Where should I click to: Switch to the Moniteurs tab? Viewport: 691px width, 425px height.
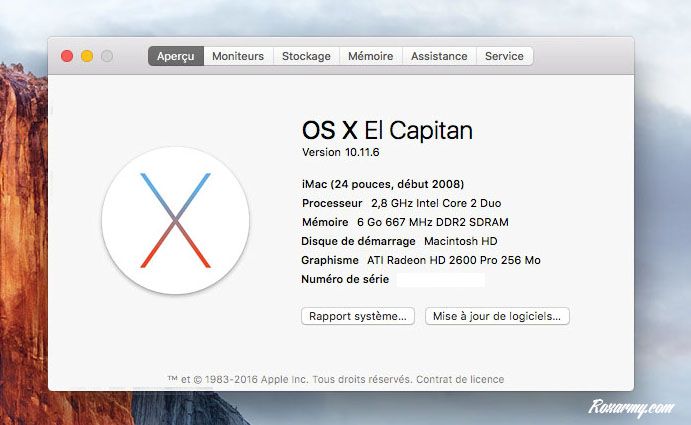coord(238,57)
